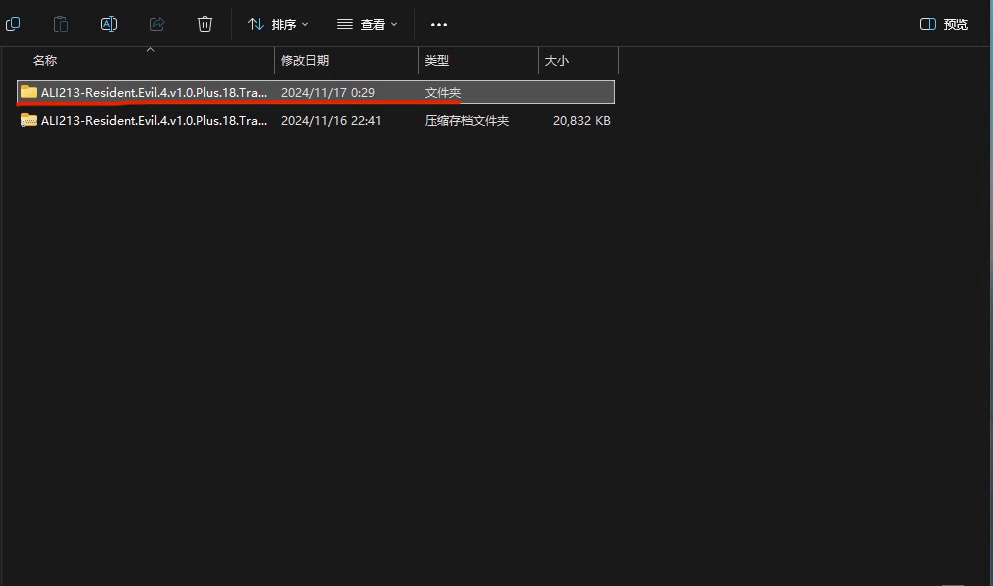993x586 pixels.
Task: Toggle the 预览 preview pane
Action: pos(944,24)
